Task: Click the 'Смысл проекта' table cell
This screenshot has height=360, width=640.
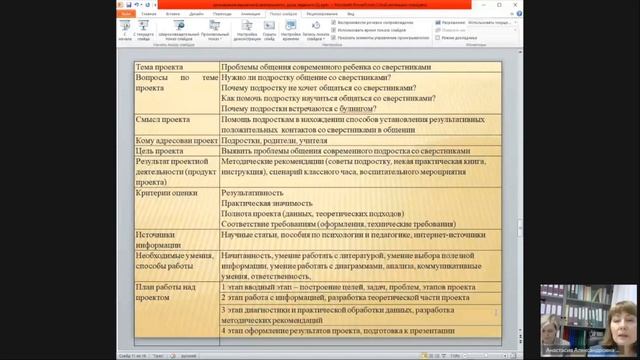Action: (177, 124)
